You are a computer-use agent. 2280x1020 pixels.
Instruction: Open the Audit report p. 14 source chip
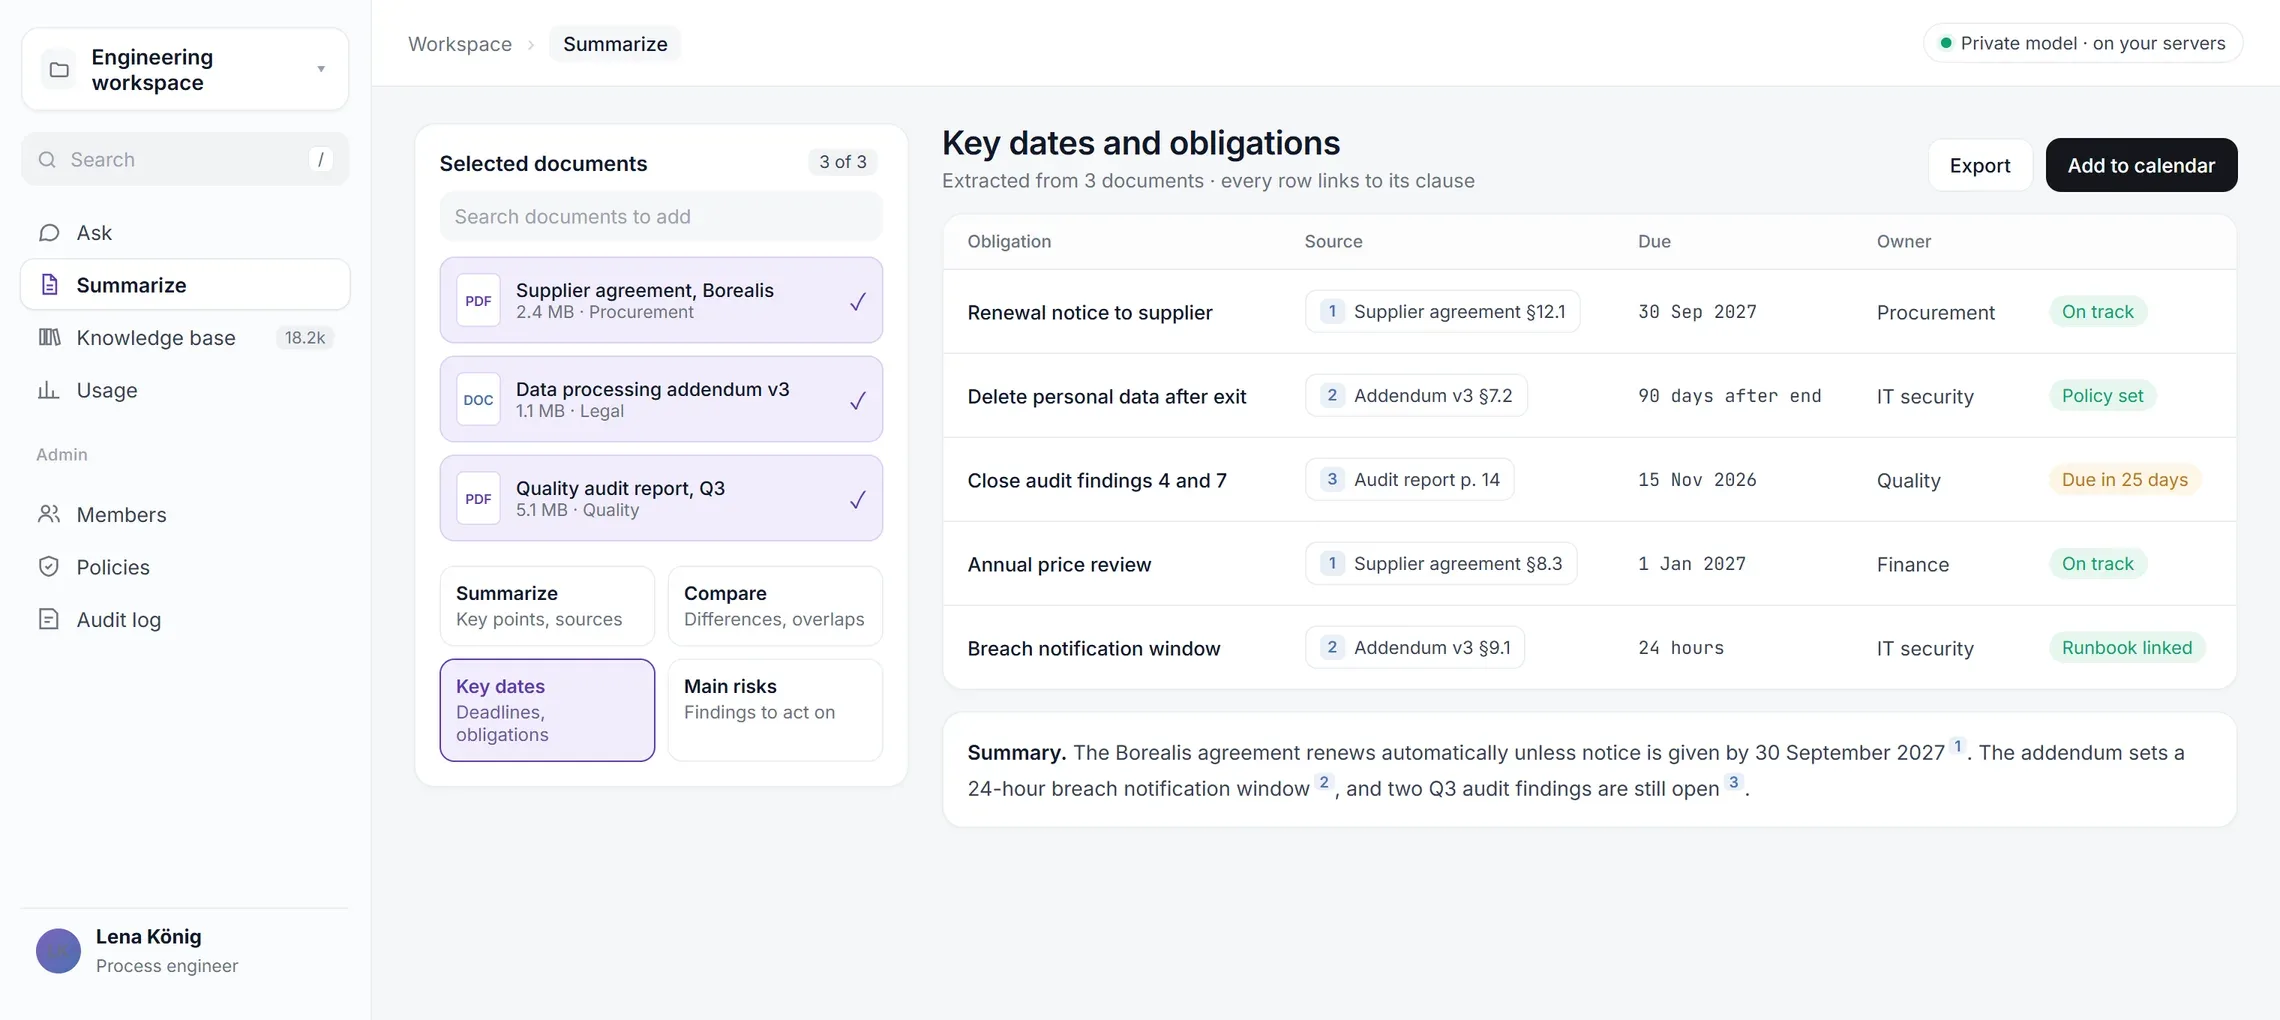pyautogui.click(x=1409, y=480)
